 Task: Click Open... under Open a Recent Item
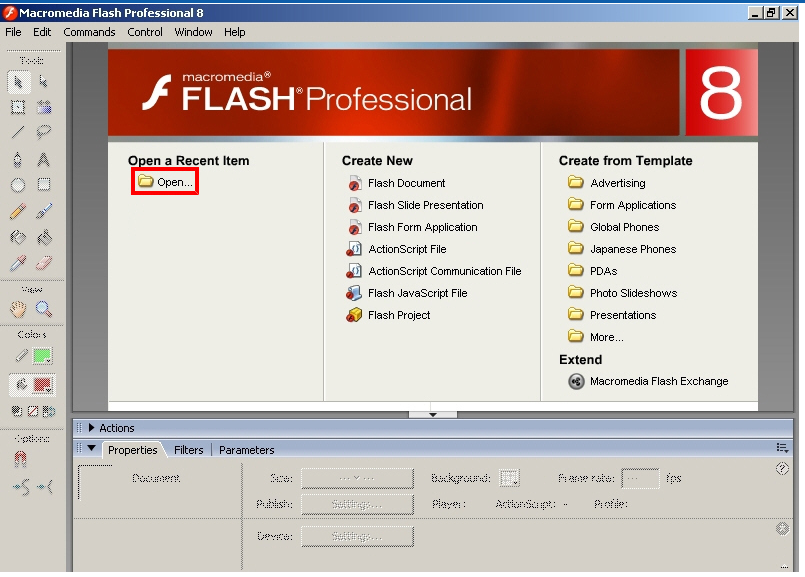(165, 182)
